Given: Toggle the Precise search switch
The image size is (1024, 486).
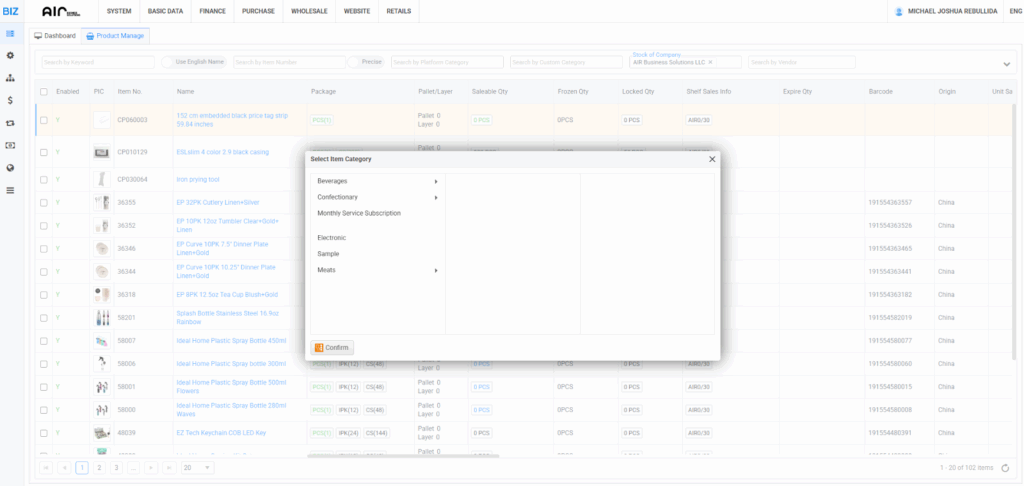Looking at the screenshot, I should pos(354,62).
